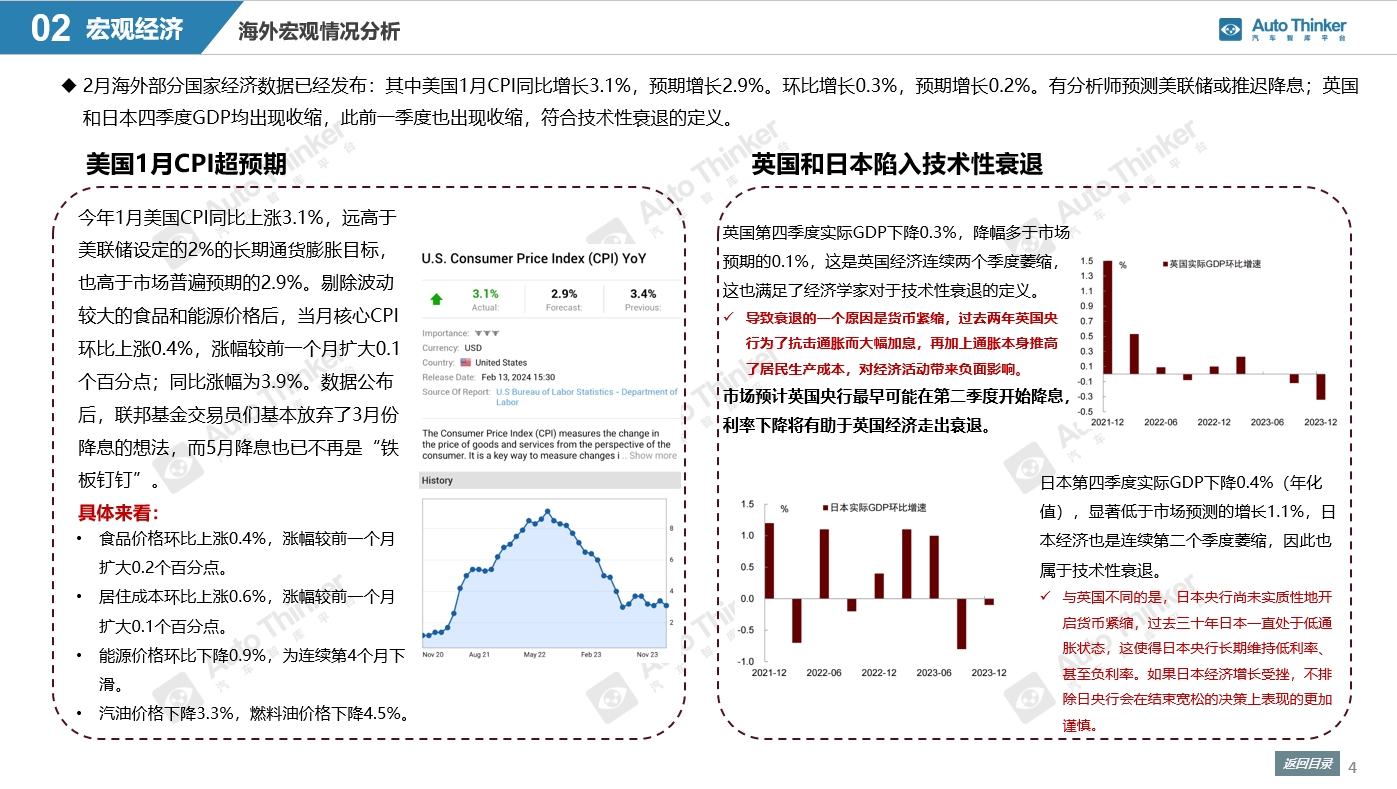1397x789 pixels.
Task: Click the Importance rating stars
Action: 486,333
